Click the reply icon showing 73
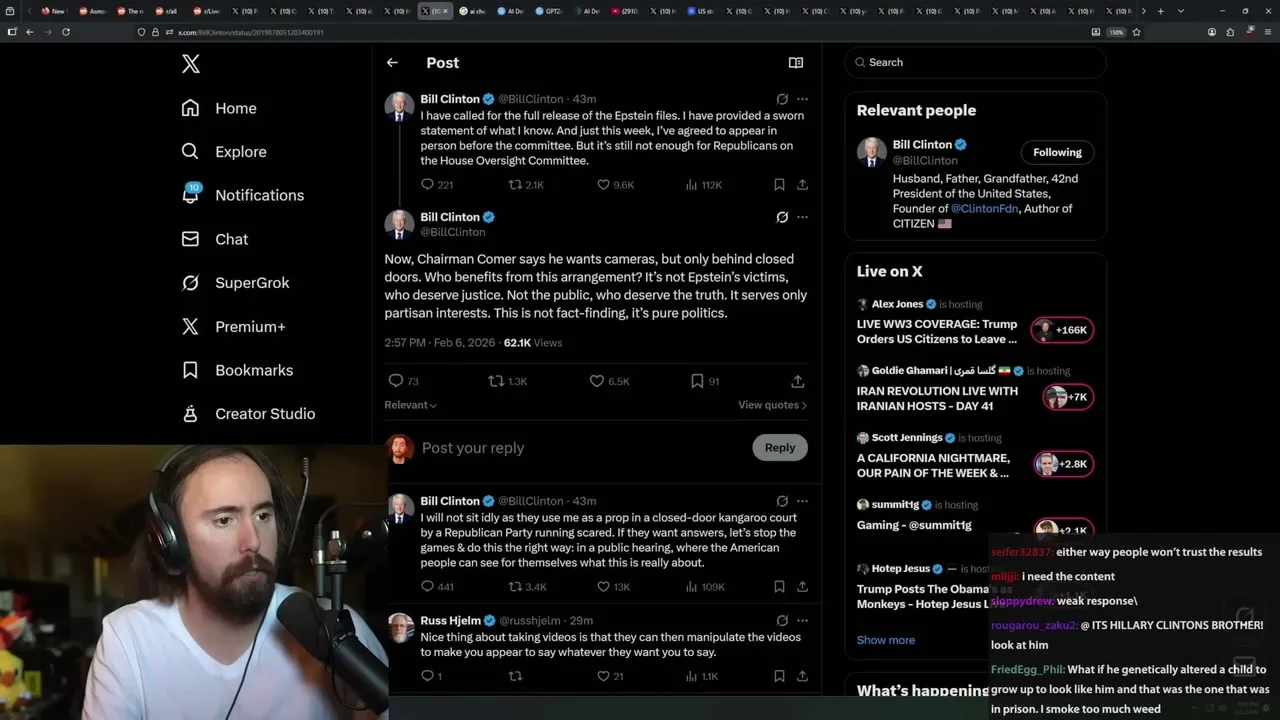The width and height of the screenshot is (1280, 720). point(396,381)
